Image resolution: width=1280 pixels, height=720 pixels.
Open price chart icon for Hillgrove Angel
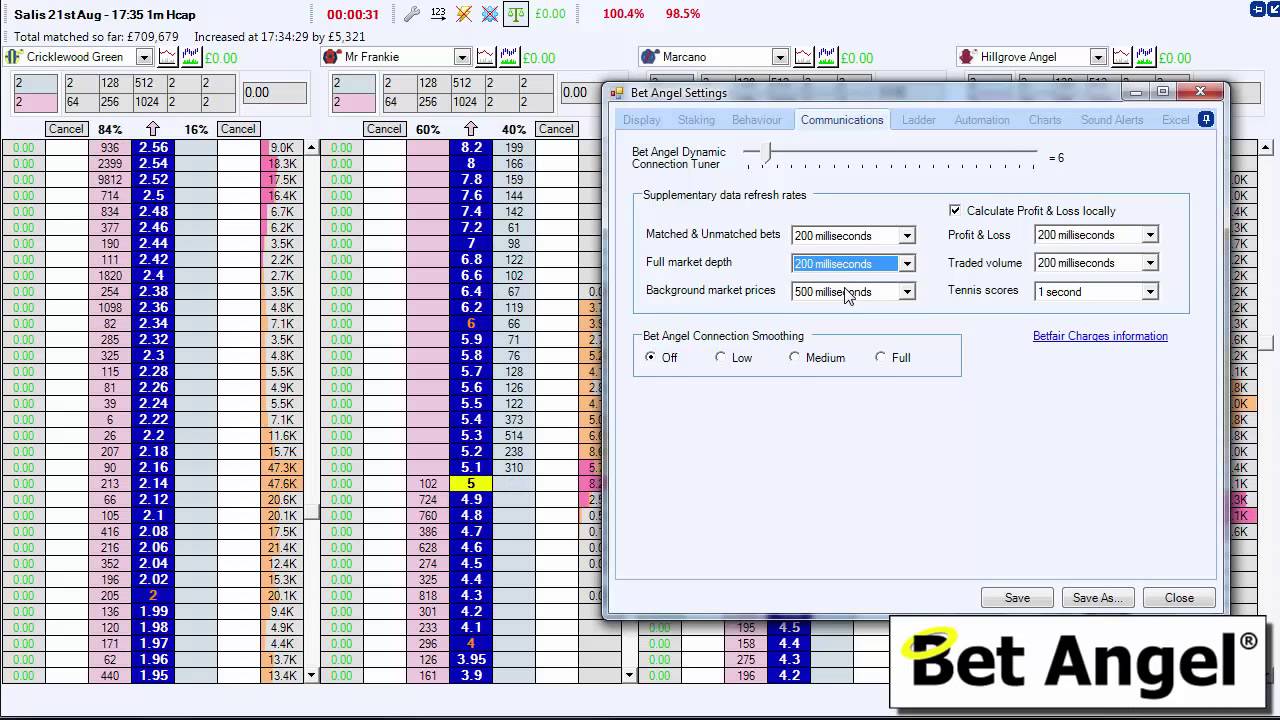pyautogui.click(x=1121, y=57)
